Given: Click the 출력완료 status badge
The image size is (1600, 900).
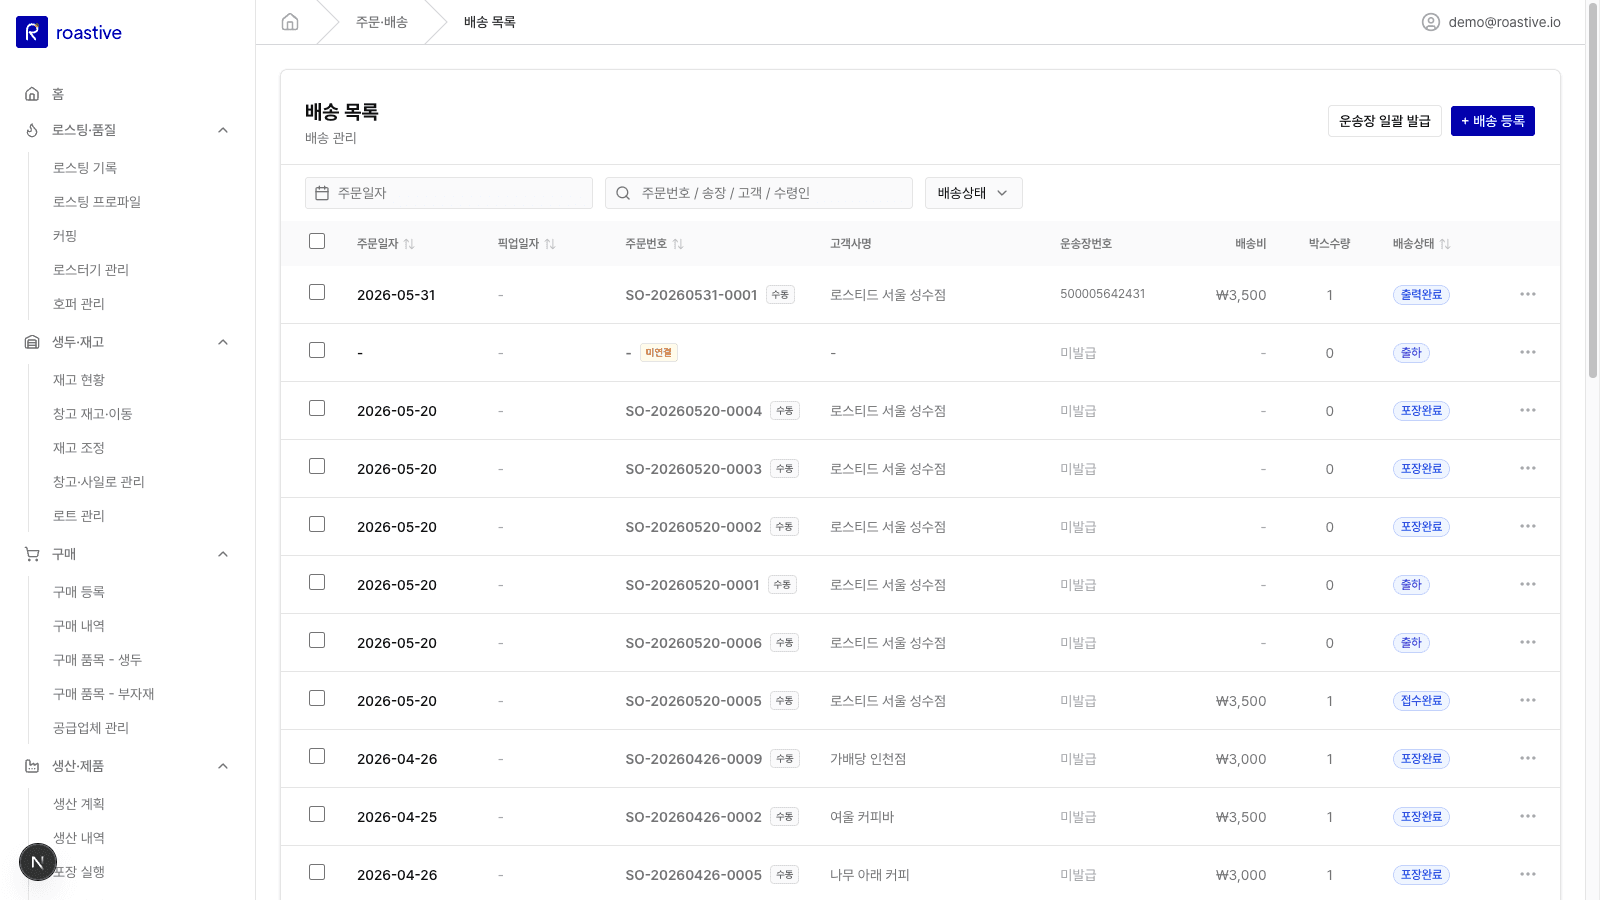Looking at the screenshot, I should (x=1421, y=295).
